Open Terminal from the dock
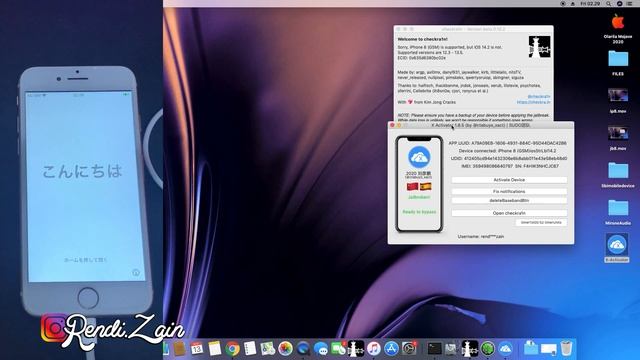Screen dimensions: 640x360 pyautogui.click(x=434, y=349)
